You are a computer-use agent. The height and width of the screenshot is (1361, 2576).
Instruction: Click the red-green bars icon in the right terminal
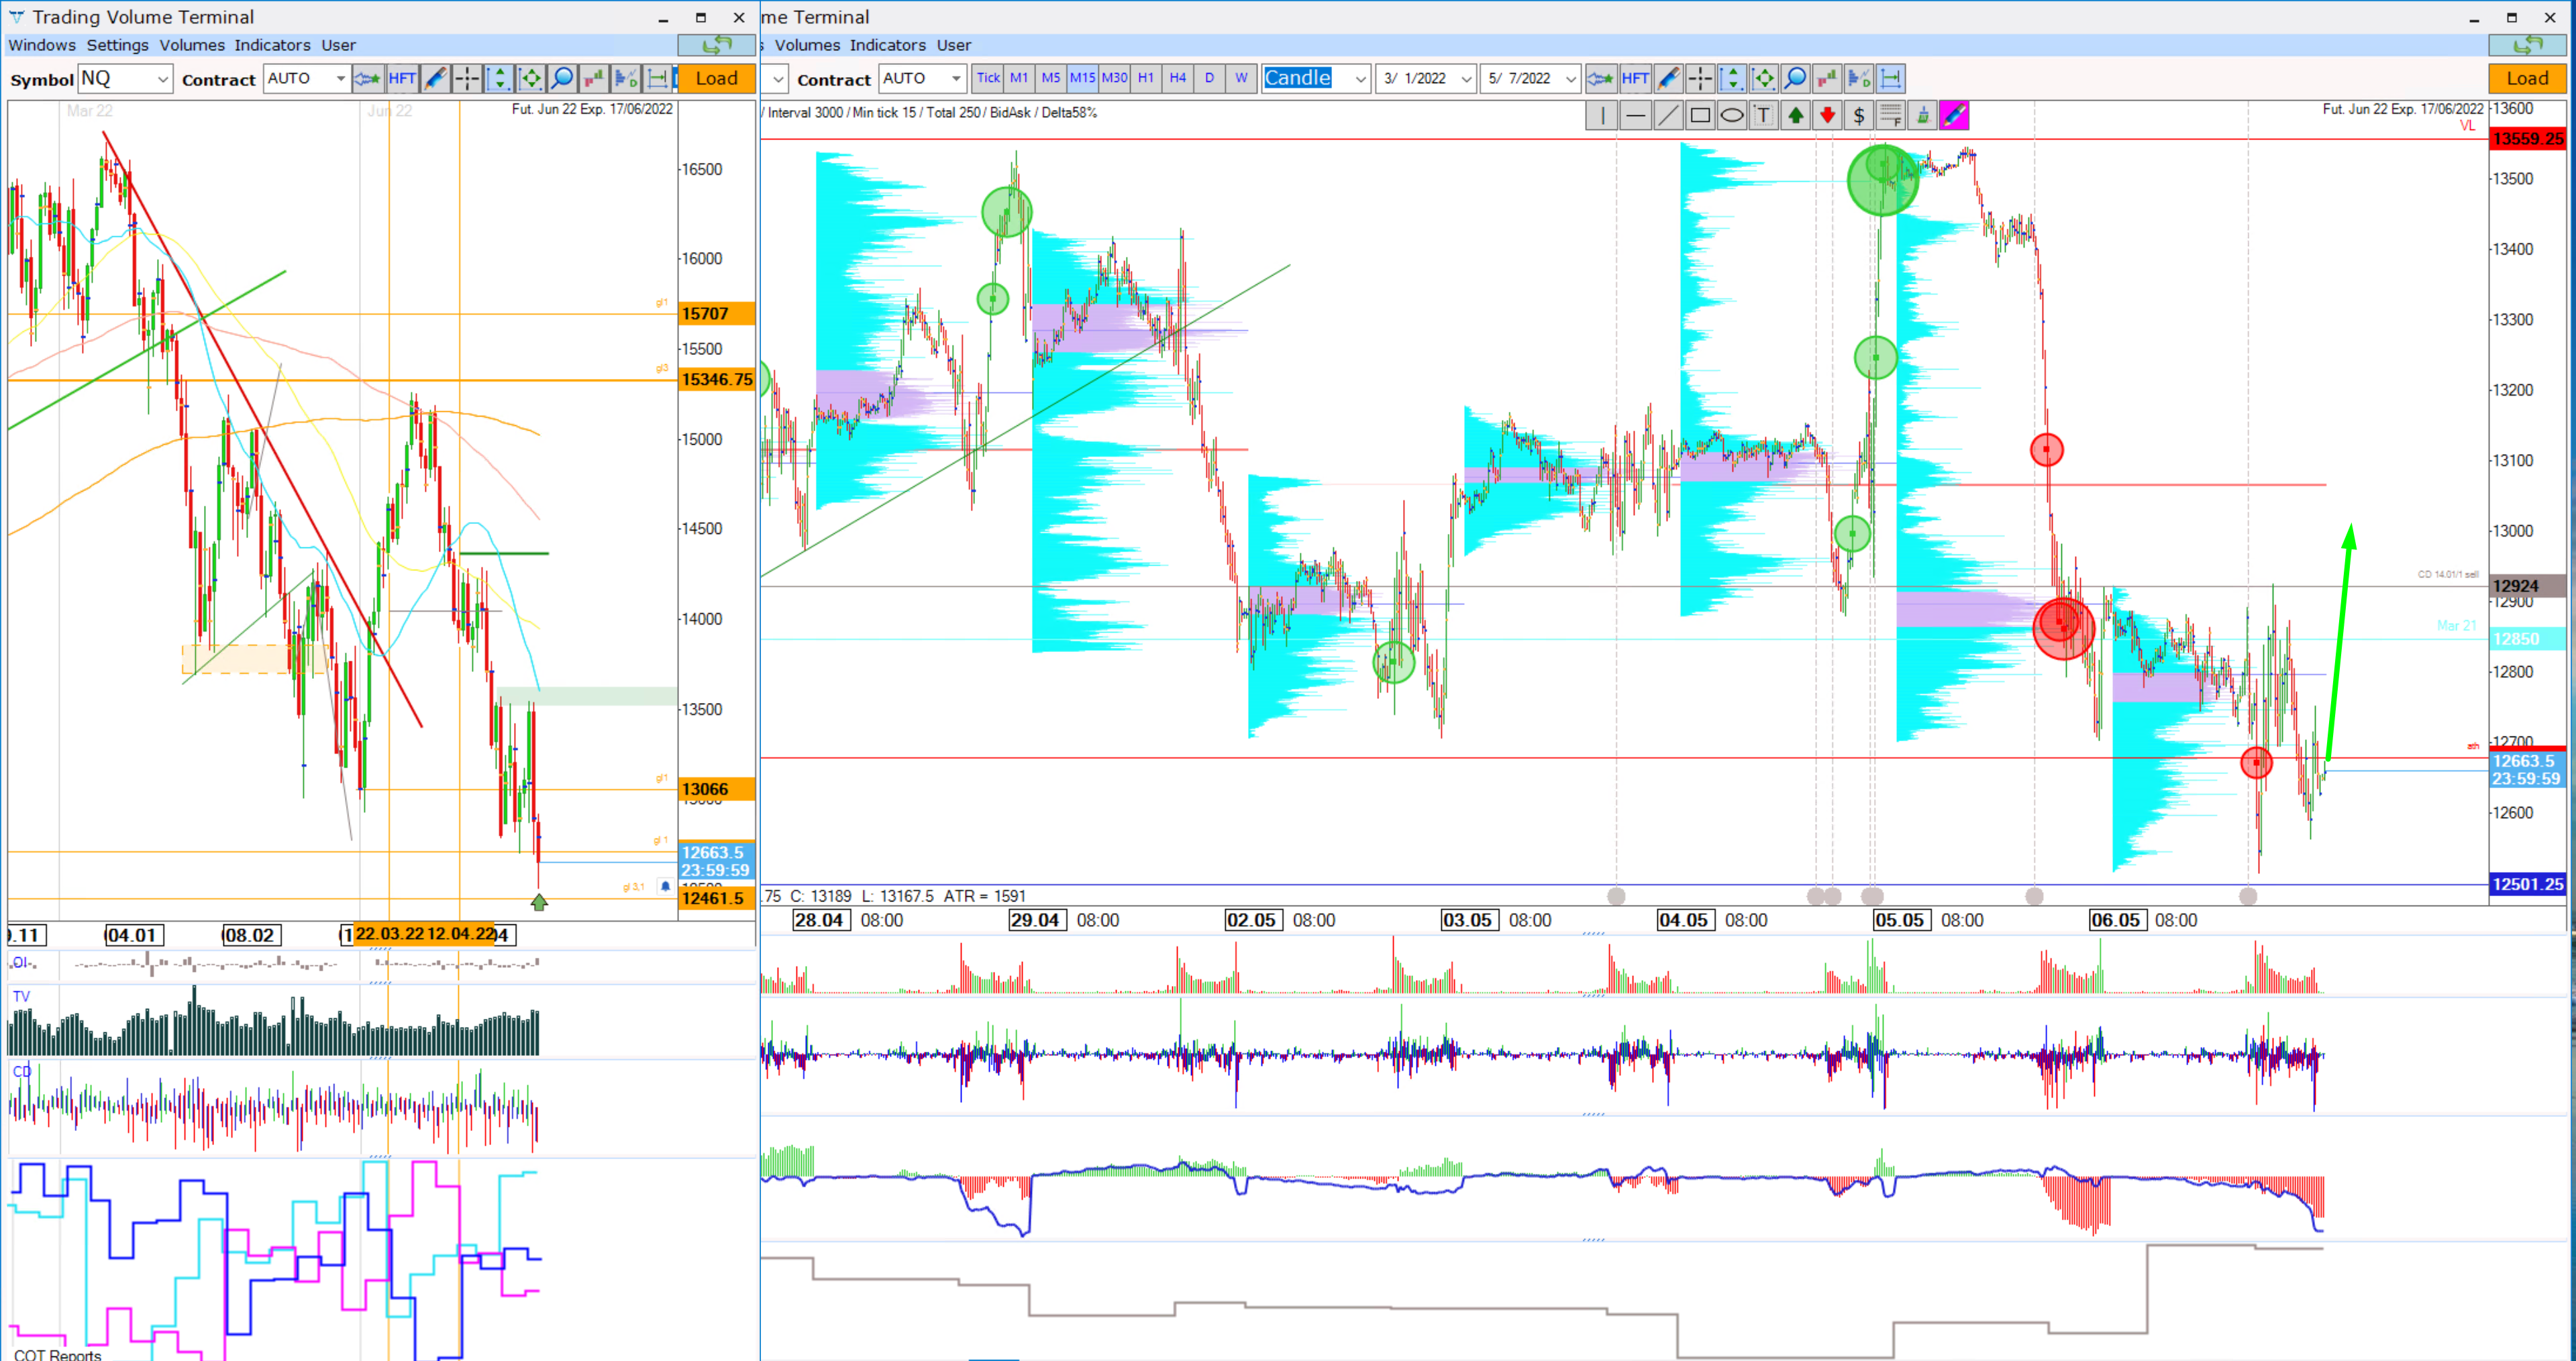point(1827,78)
